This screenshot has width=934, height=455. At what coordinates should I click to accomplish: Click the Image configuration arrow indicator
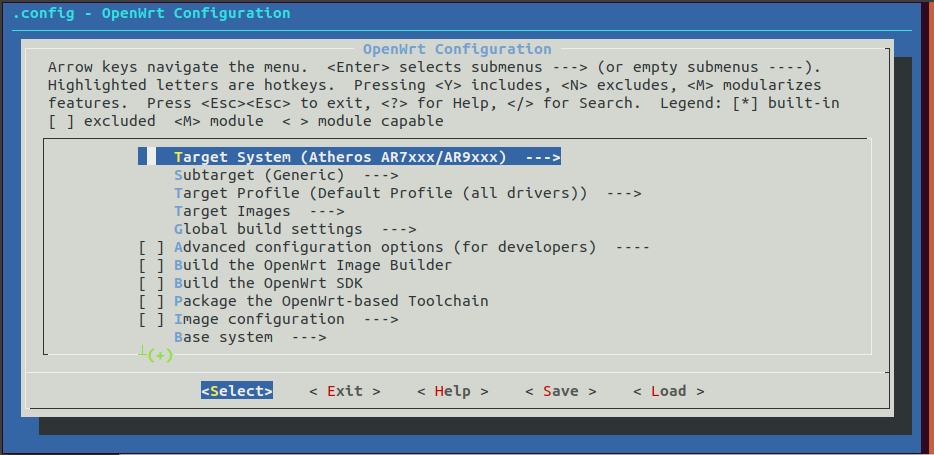point(381,319)
